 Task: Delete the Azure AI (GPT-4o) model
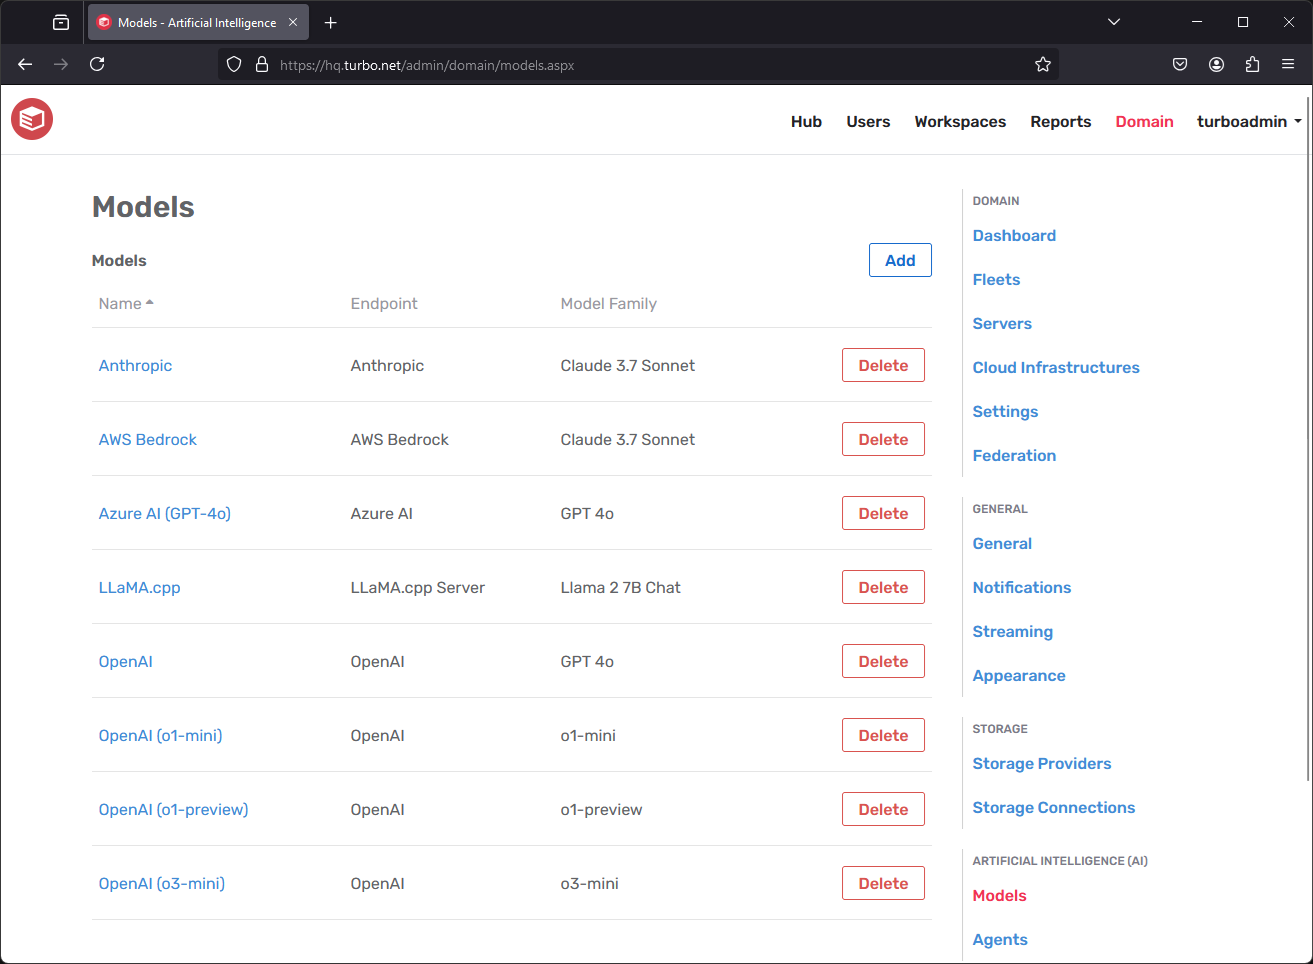pyautogui.click(x=883, y=513)
